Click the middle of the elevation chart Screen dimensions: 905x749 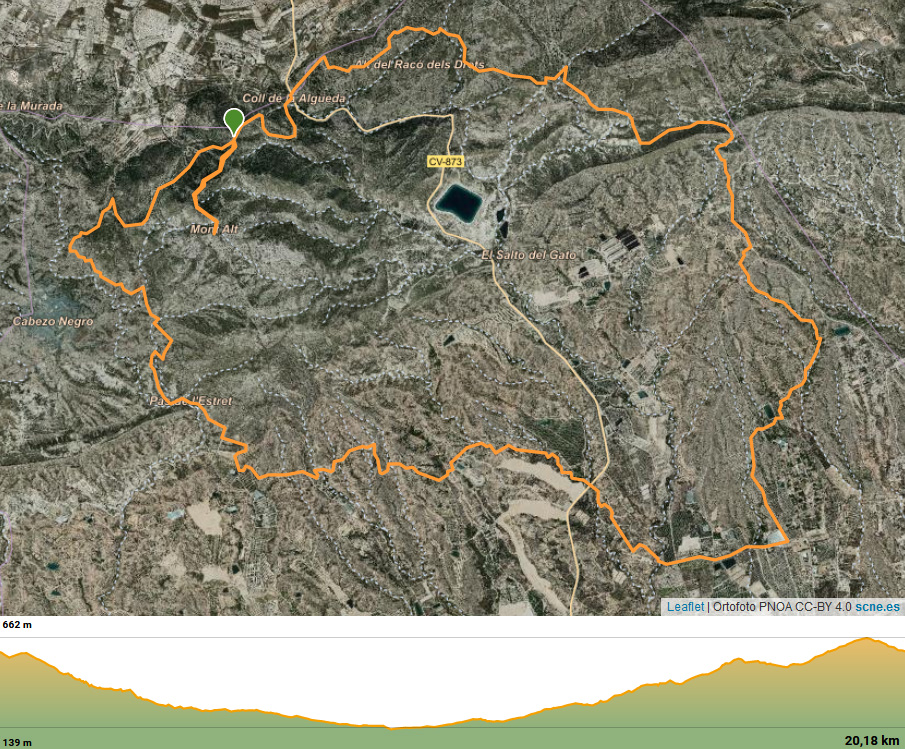(452, 681)
